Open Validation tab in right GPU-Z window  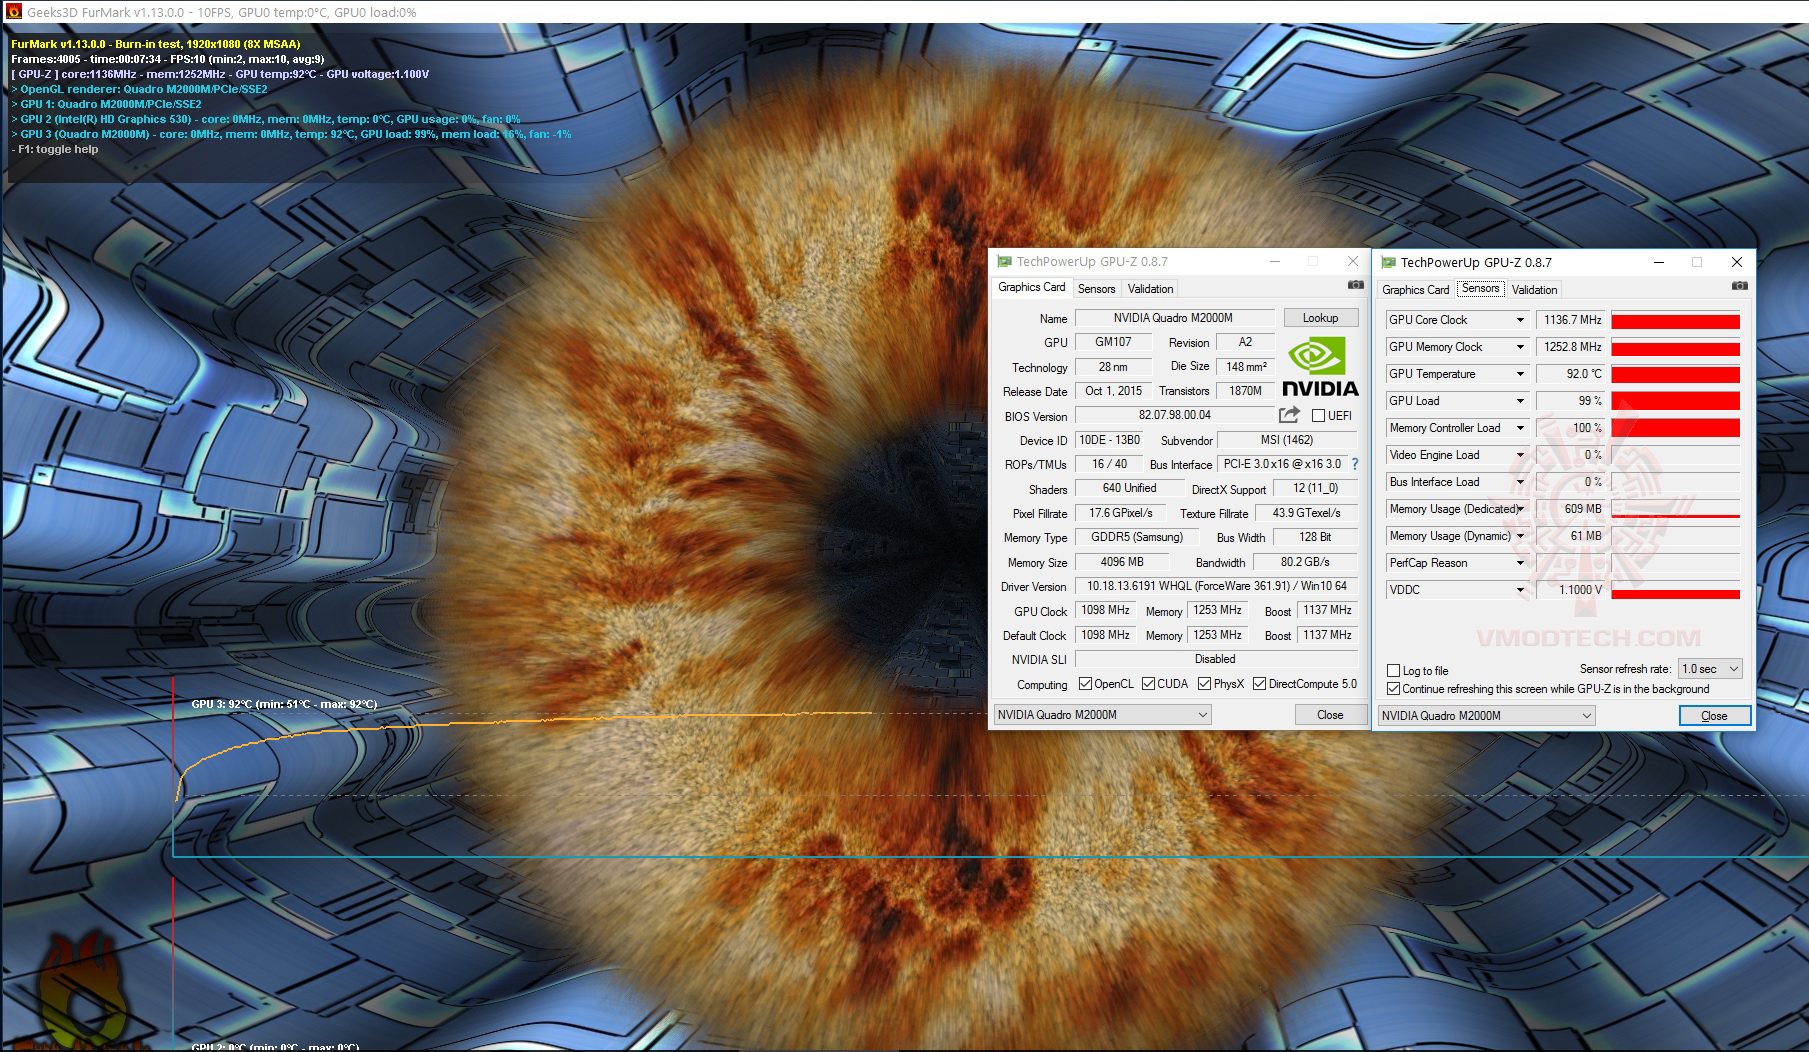pos(1534,290)
